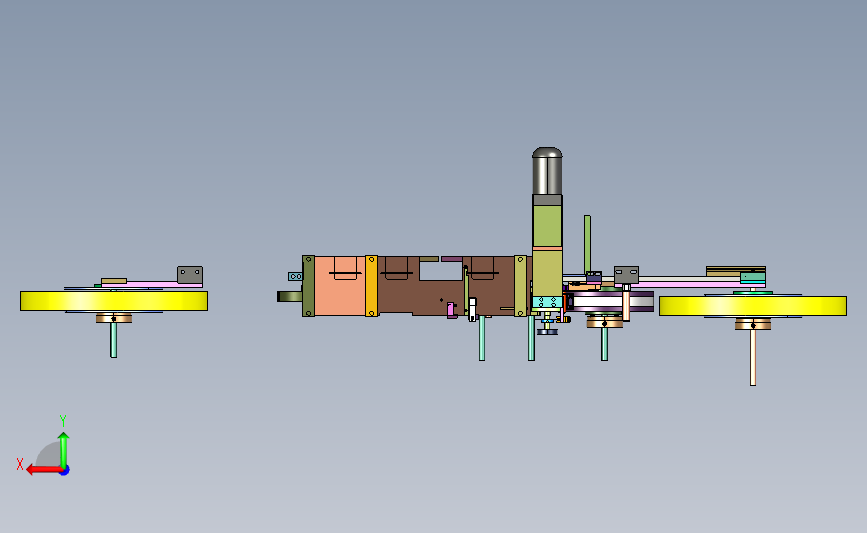Viewport: 867px width, 533px height.
Task: Select the thin tall green rod right of the motor
Action: pyautogui.click(x=587, y=244)
